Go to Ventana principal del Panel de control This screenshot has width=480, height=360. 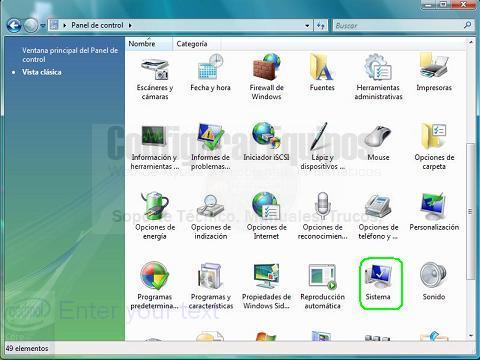[70, 55]
